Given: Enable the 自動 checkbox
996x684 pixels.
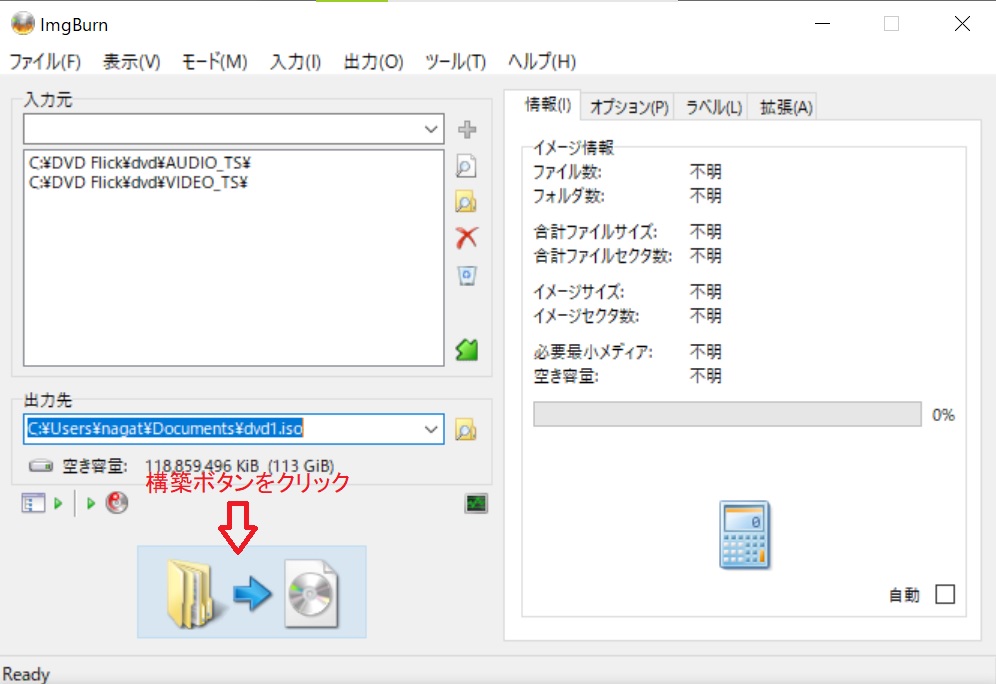Looking at the screenshot, I should tap(944, 594).
